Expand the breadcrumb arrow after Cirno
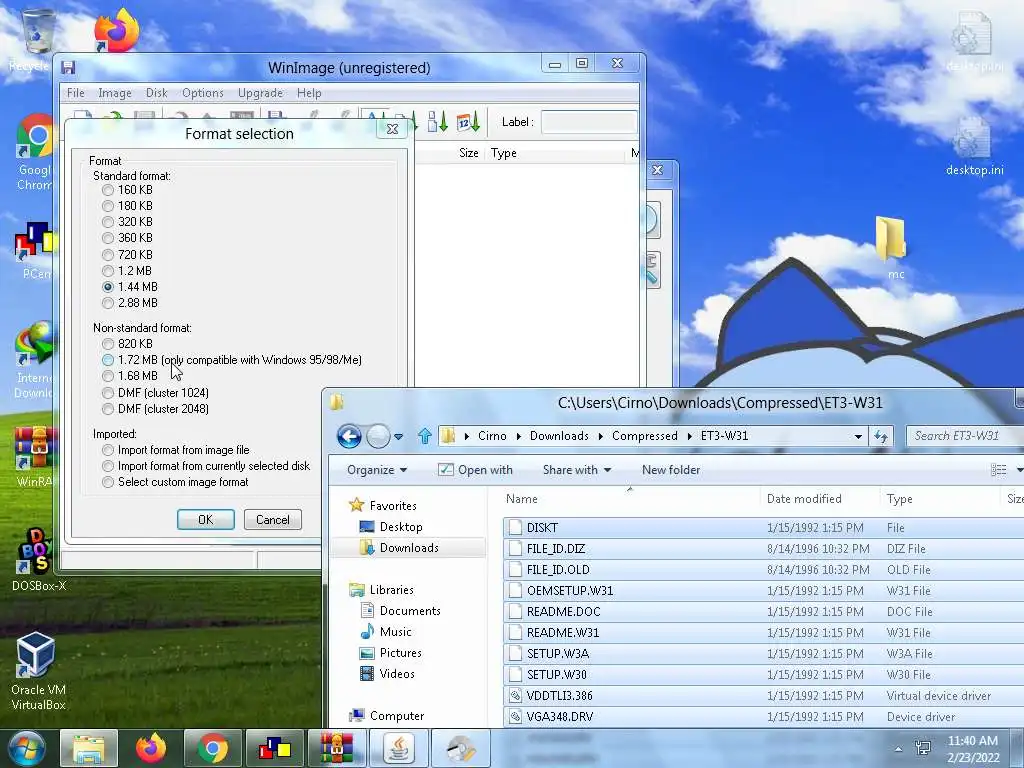The width and height of the screenshot is (1024, 768). [519, 436]
